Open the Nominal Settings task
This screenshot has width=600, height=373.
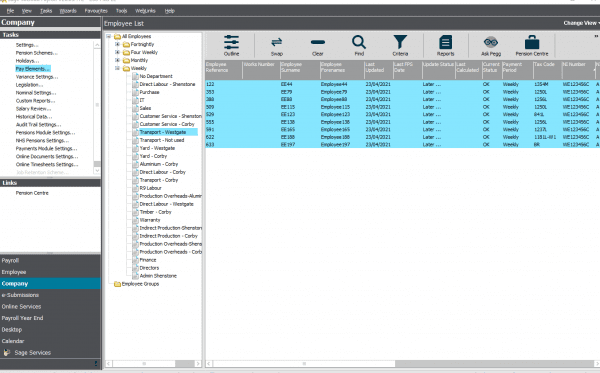[36, 93]
